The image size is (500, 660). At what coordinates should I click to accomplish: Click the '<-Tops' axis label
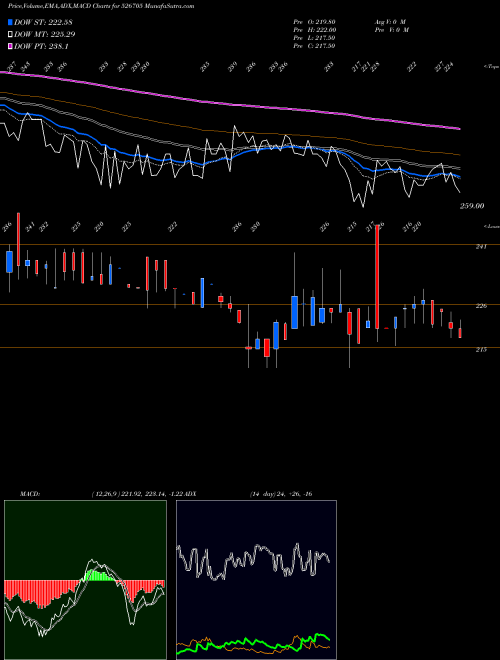pos(491,67)
